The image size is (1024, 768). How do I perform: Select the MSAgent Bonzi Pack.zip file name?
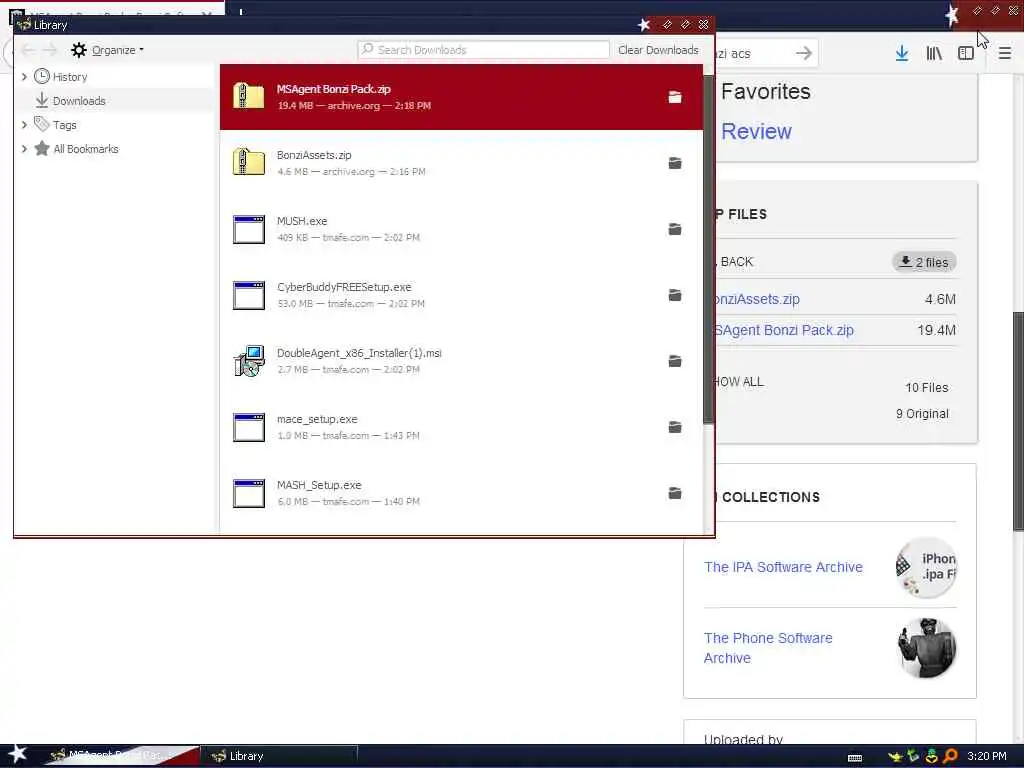[334, 89]
